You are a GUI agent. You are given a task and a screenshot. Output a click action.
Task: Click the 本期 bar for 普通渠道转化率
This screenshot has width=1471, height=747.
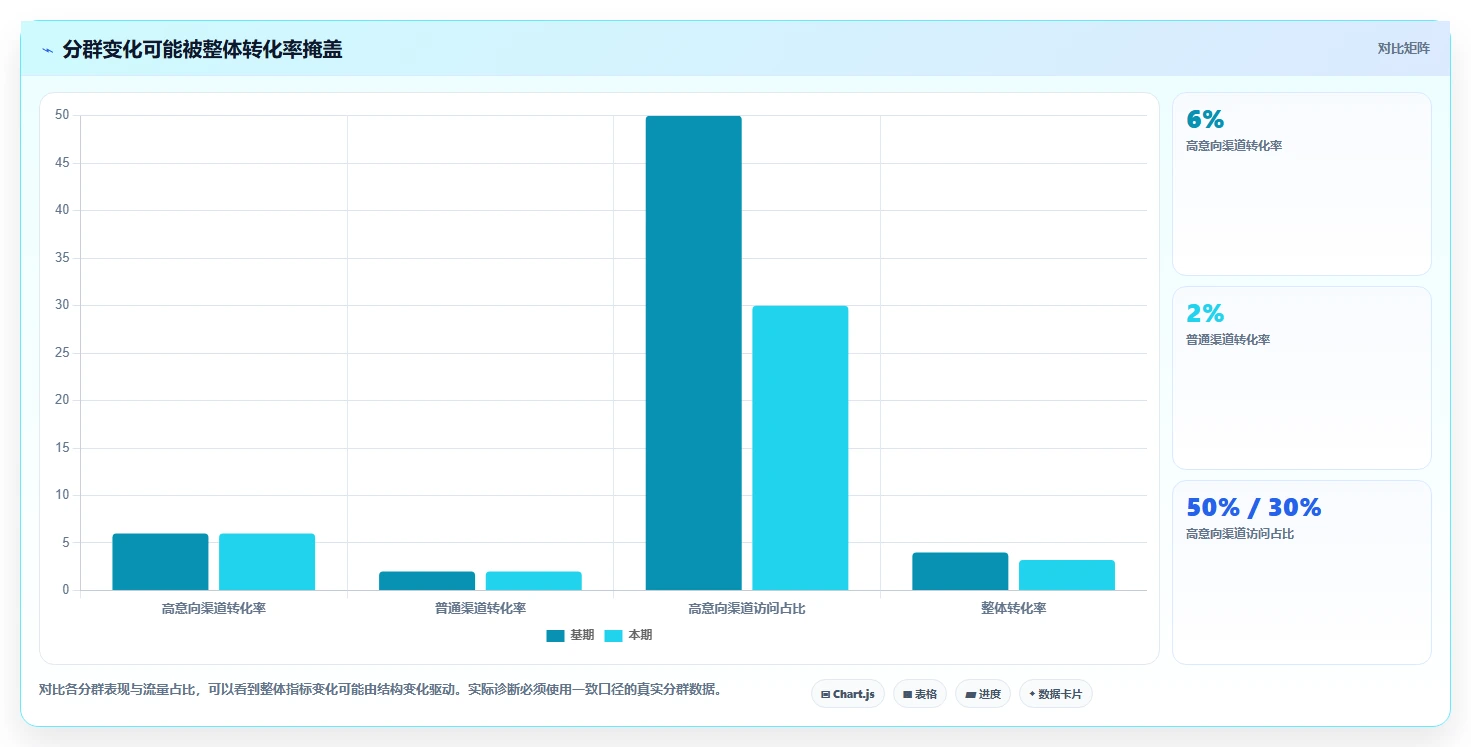pos(534,581)
